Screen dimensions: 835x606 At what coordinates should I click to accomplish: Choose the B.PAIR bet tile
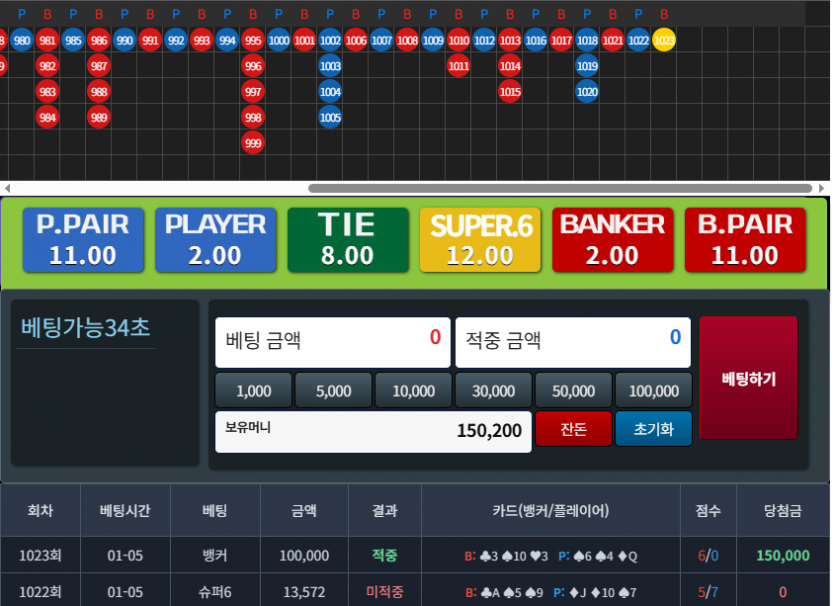click(x=745, y=239)
